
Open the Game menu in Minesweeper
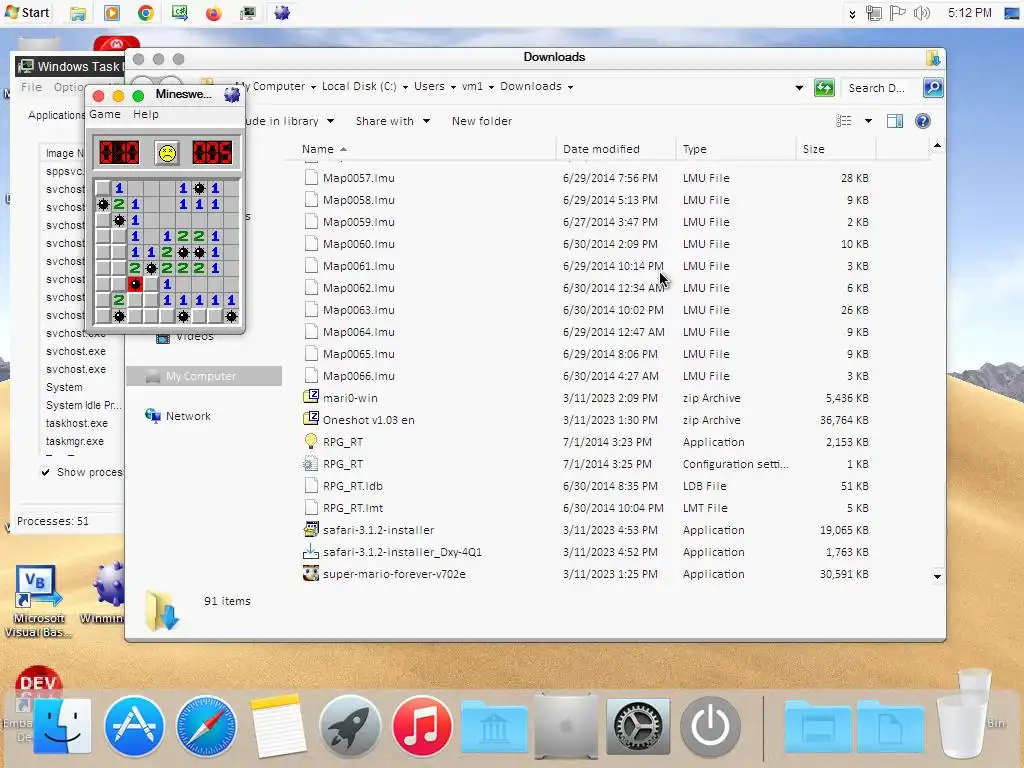(x=105, y=114)
